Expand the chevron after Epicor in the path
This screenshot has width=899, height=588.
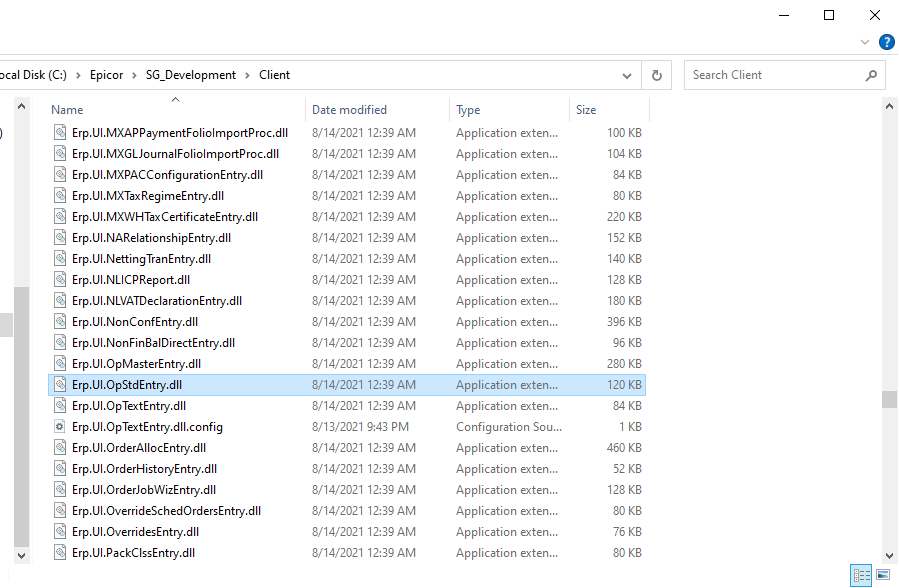(x=134, y=76)
